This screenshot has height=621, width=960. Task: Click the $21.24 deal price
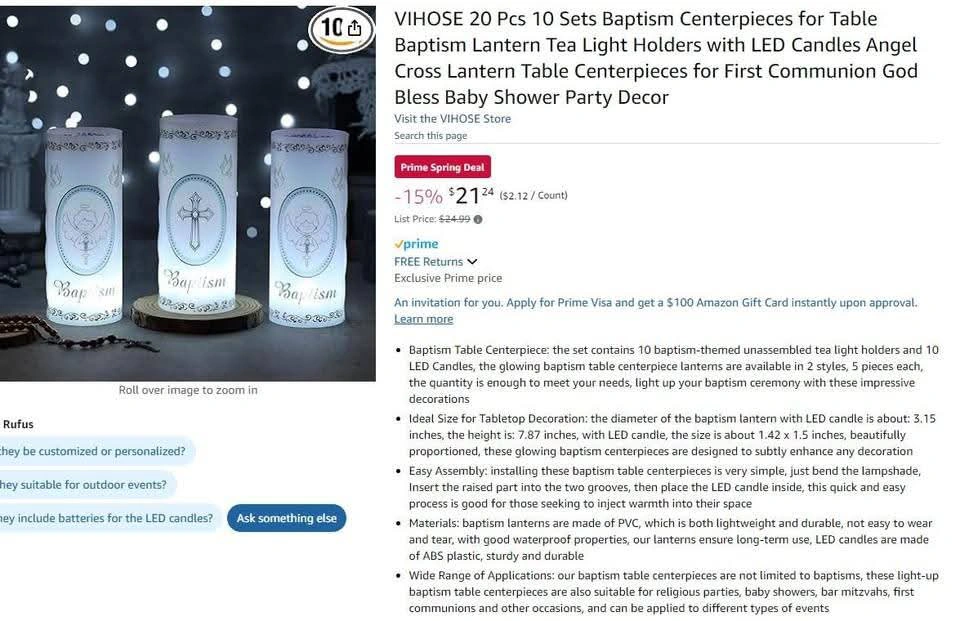click(471, 196)
